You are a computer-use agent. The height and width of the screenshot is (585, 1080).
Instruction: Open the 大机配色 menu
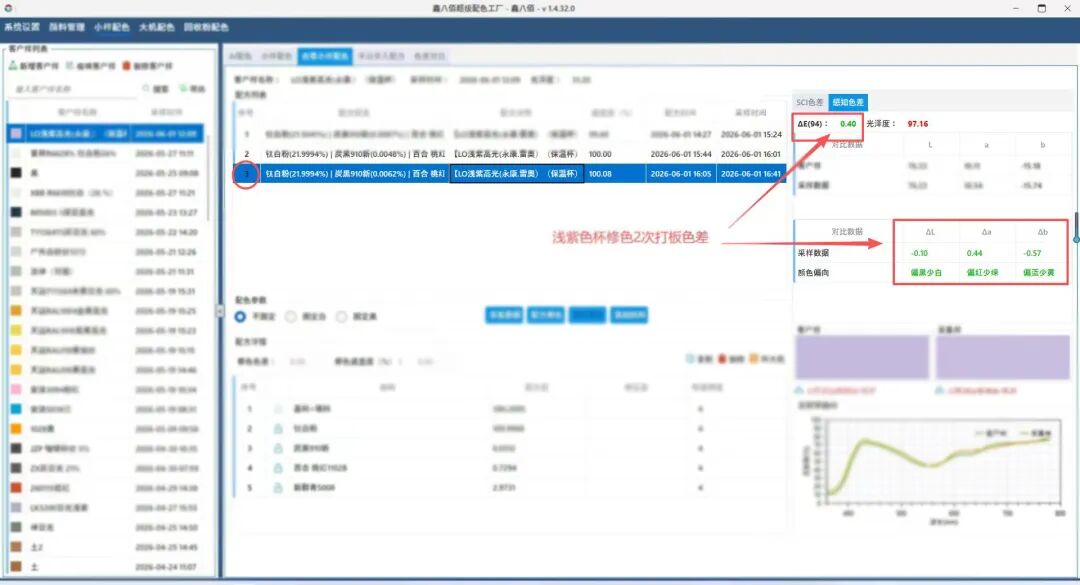[x=156, y=27]
